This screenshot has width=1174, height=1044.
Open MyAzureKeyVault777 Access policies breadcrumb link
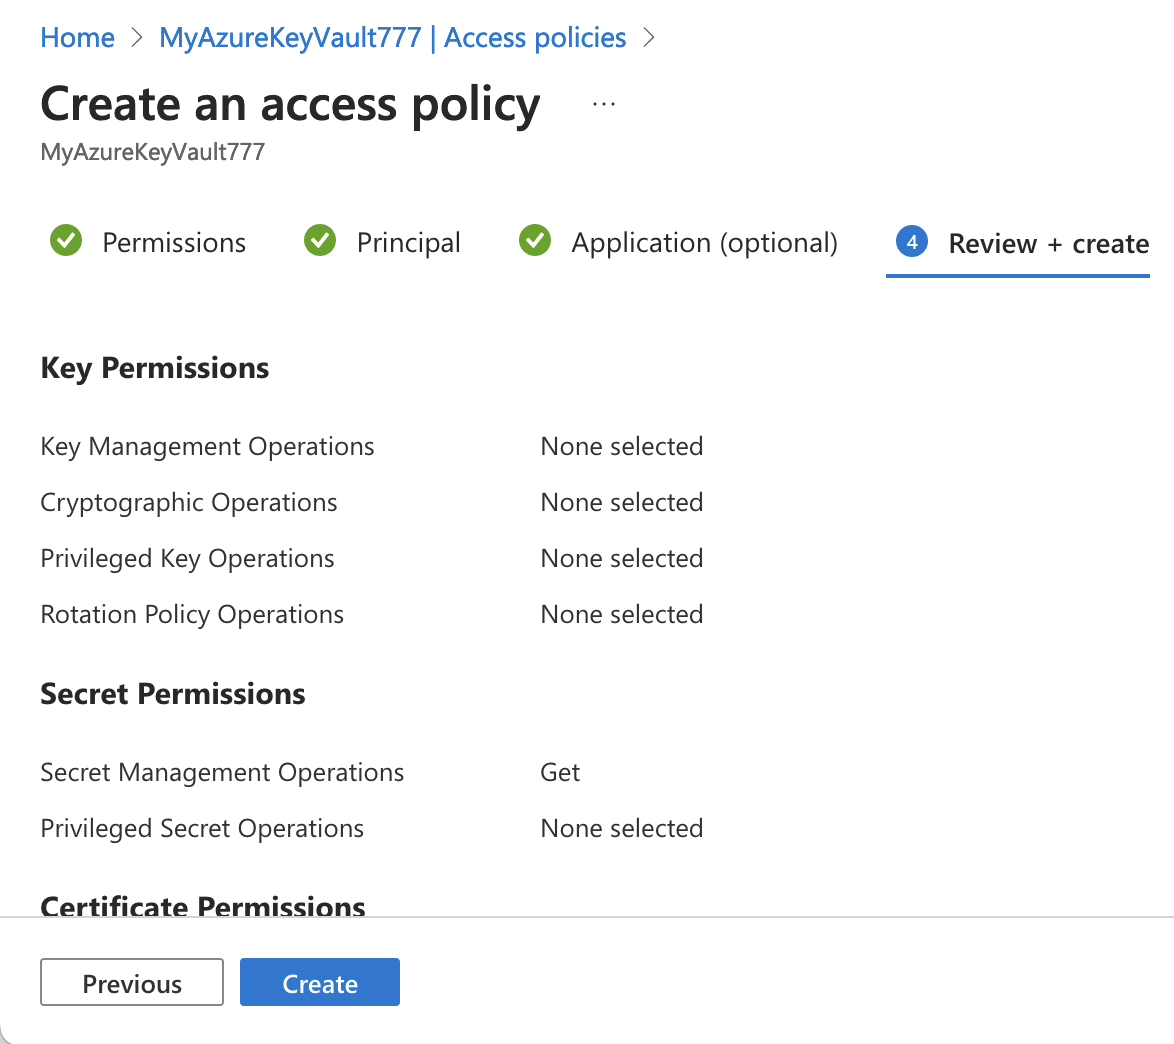[x=393, y=38]
